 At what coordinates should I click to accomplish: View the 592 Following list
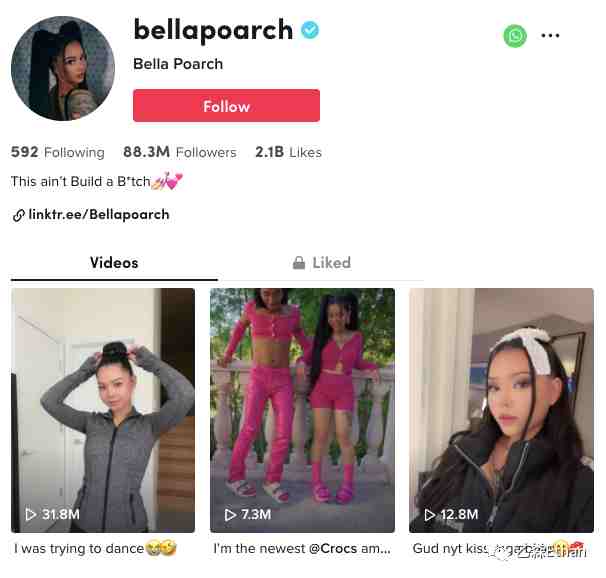[58, 152]
